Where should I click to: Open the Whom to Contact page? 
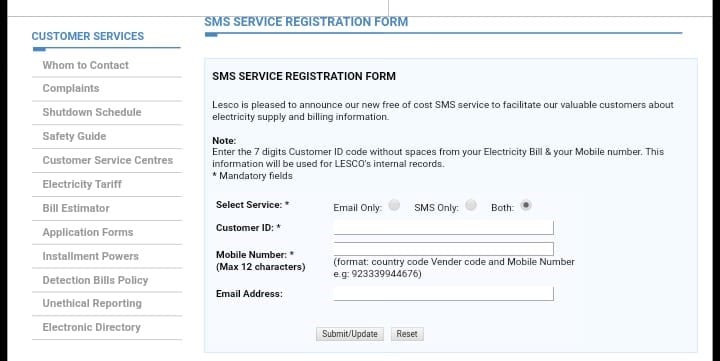pos(85,65)
